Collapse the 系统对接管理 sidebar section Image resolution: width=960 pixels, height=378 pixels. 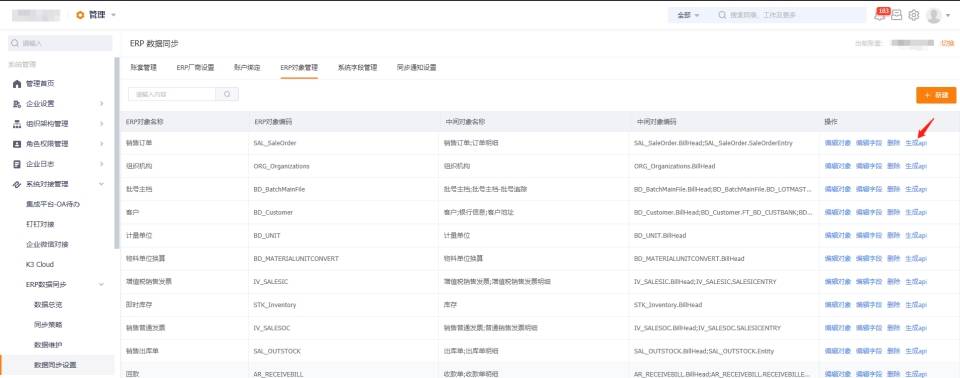coord(102,184)
